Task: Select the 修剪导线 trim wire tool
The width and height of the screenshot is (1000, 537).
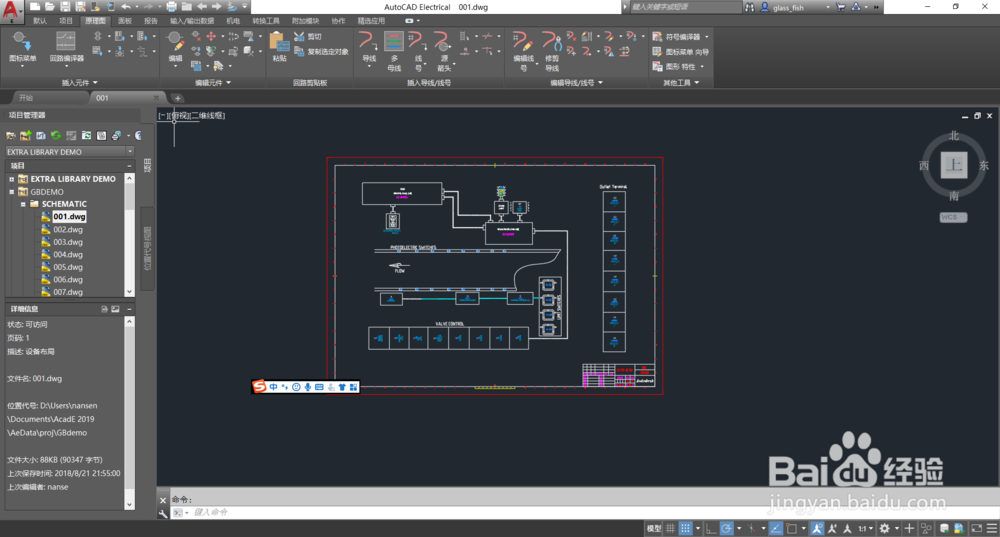Action: (552, 51)
